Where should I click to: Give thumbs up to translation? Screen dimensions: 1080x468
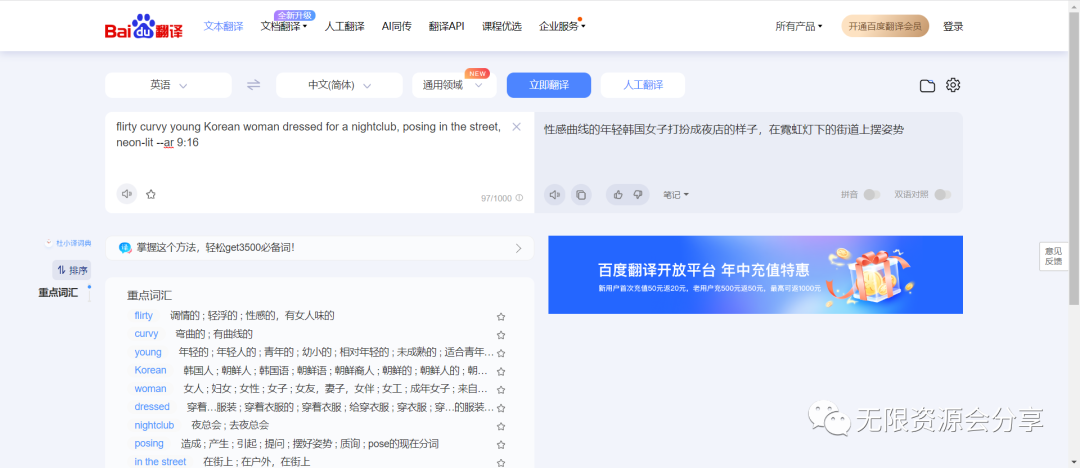[x=618, y=195]
